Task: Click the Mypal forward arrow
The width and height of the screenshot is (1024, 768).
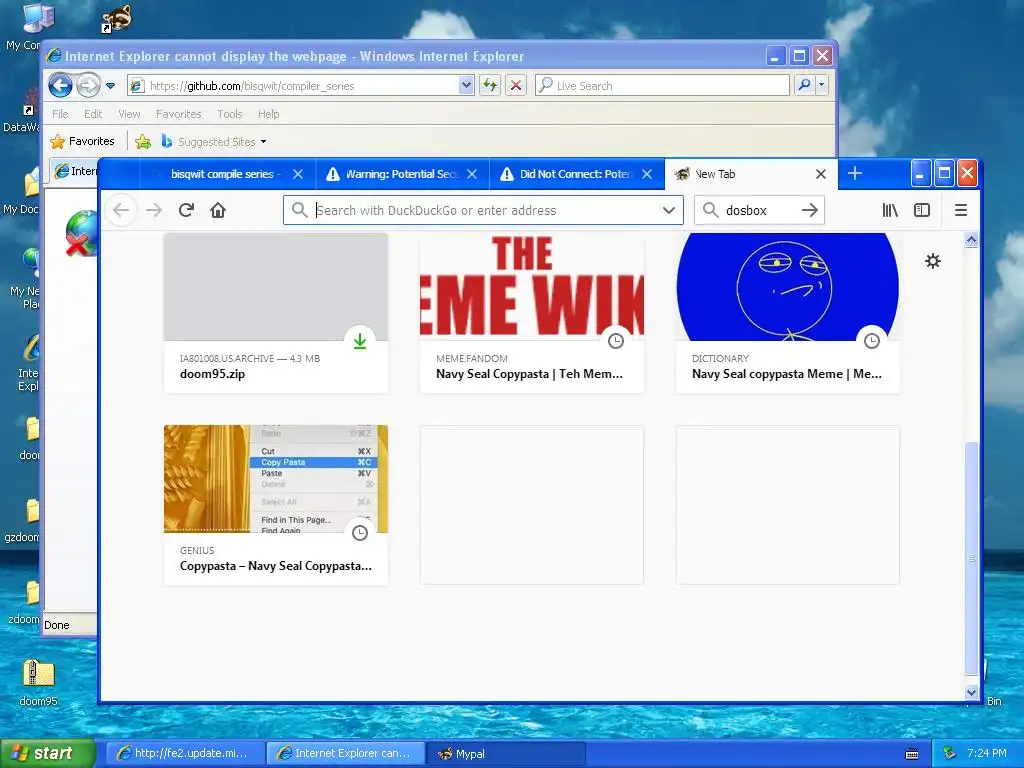Action: [154, 210]
